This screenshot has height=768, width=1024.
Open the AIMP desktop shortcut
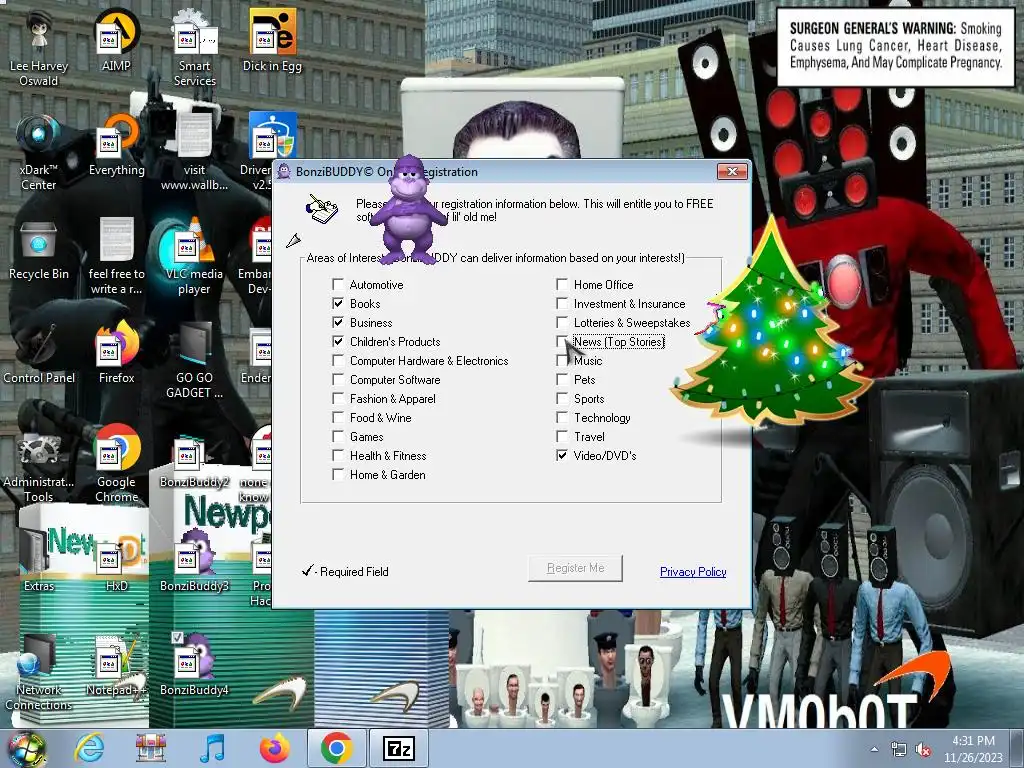pos(116,40)
